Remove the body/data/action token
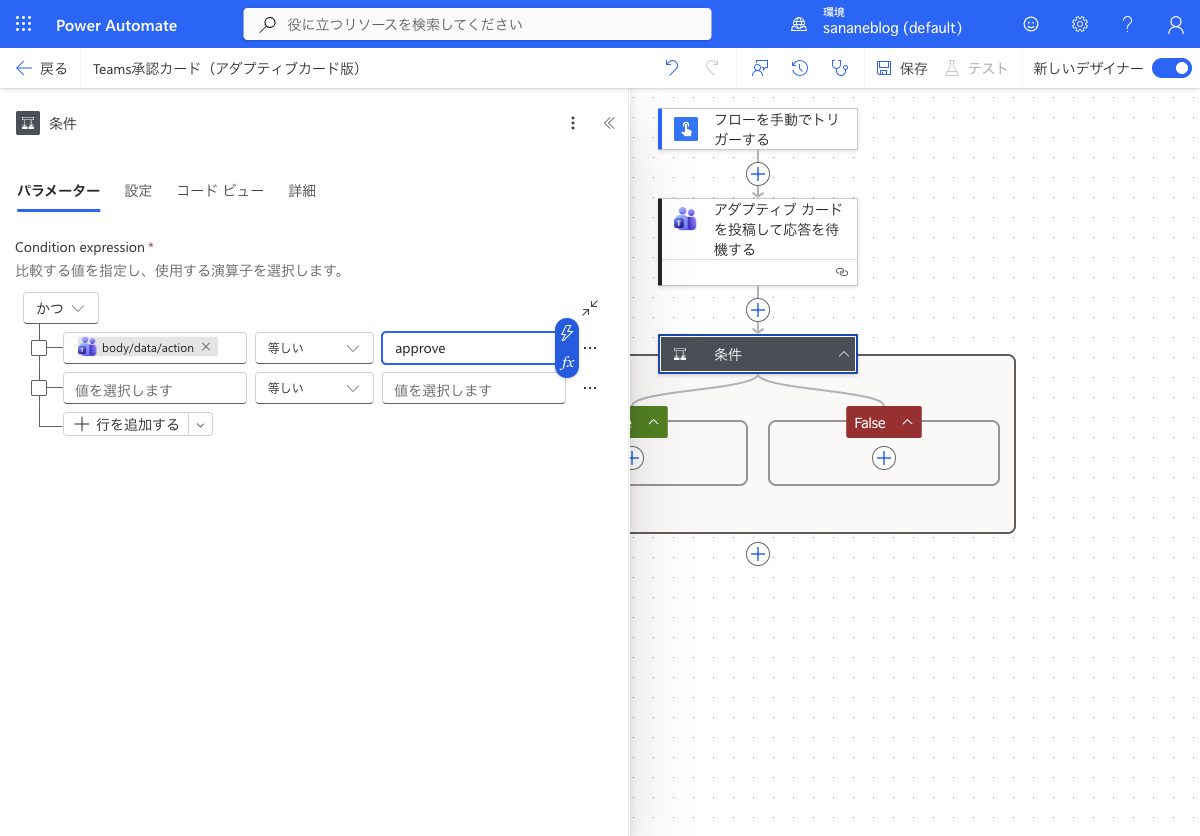This screenshot has width=1200, height=836. click(x=206, y=347)
